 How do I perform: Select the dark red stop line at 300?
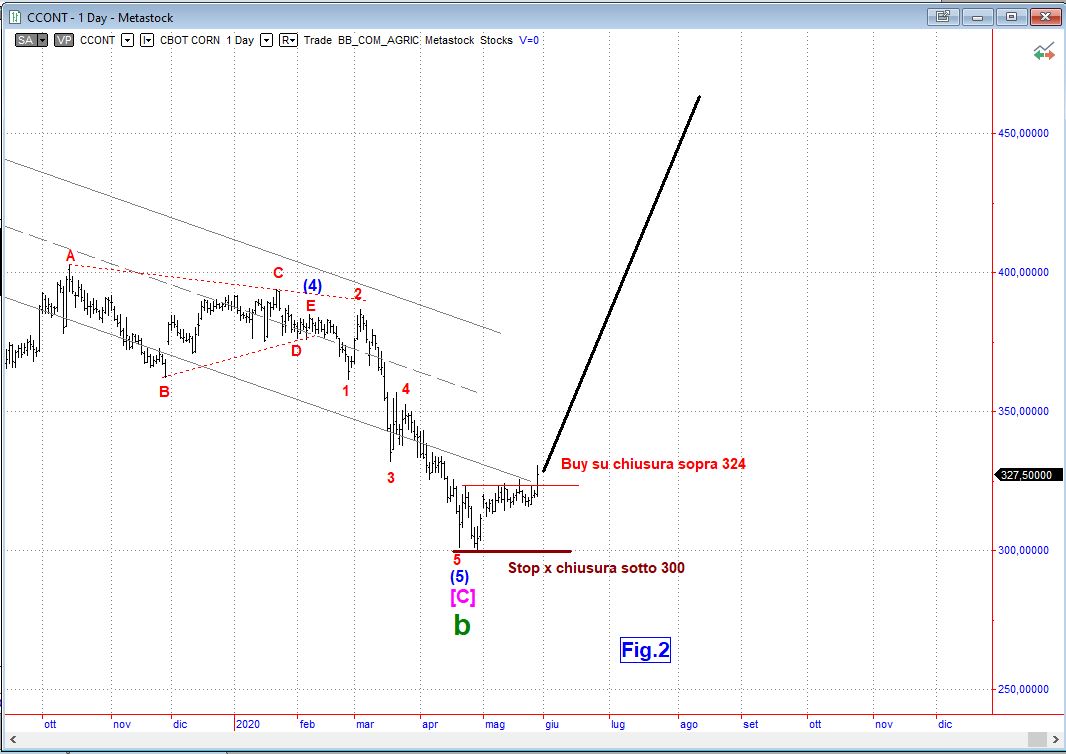coord(512,551)
